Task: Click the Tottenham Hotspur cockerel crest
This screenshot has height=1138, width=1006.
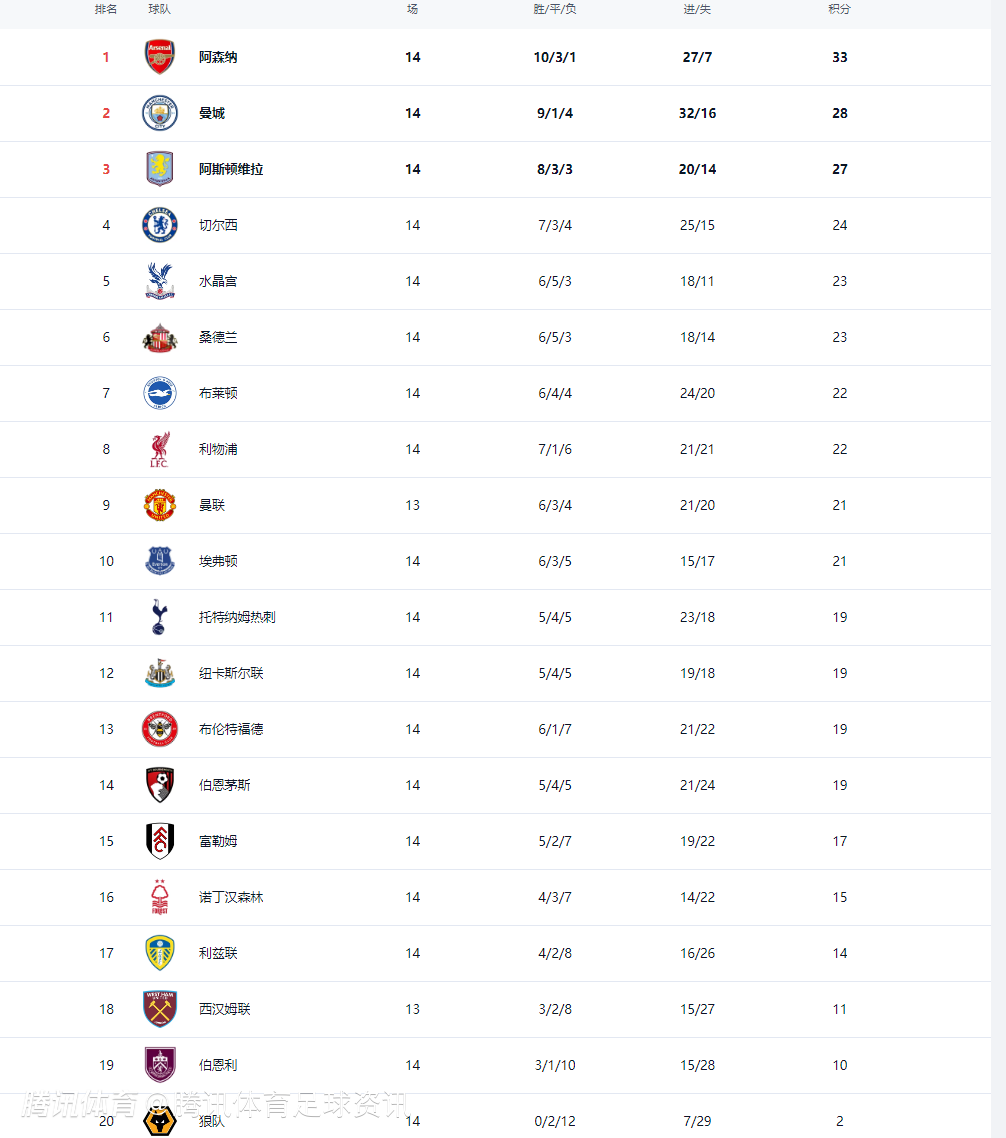Action: [160, 617]
